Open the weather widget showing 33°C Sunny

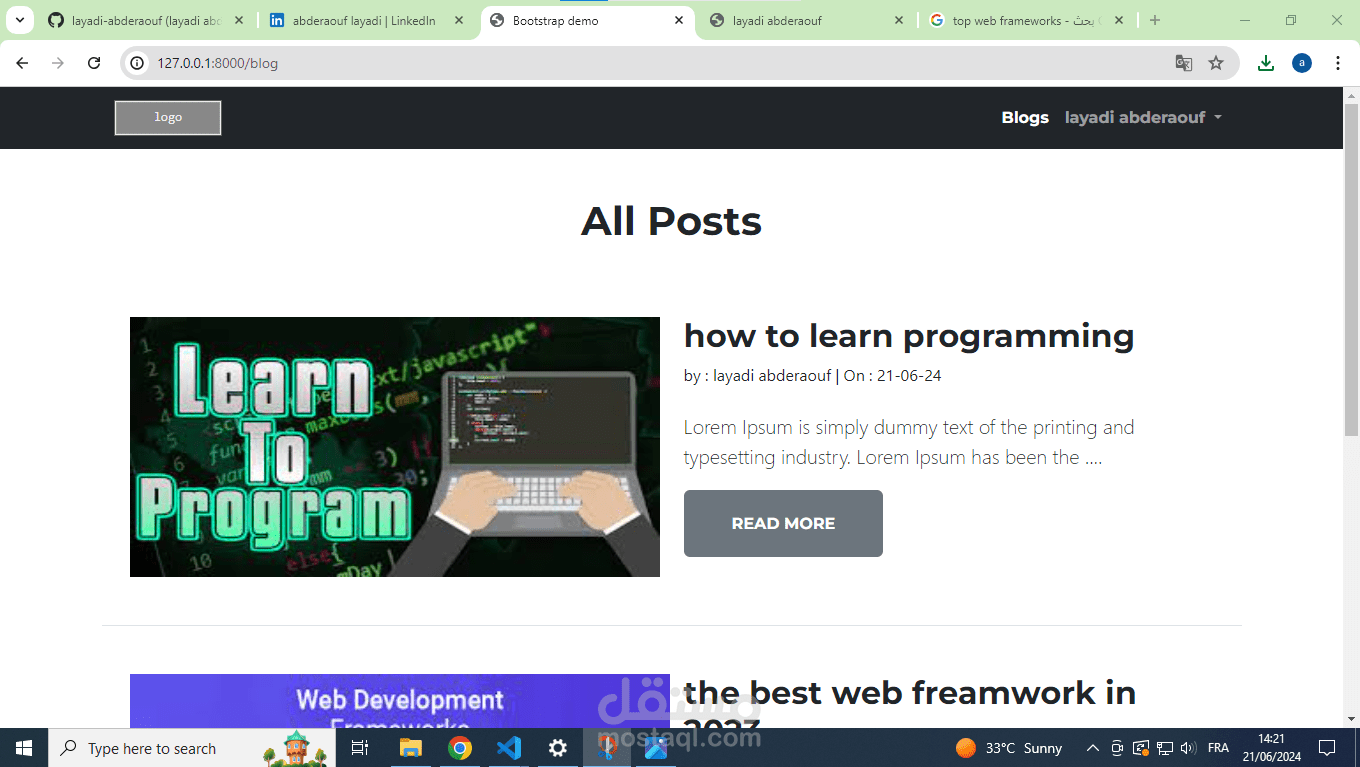[1008, 747]
